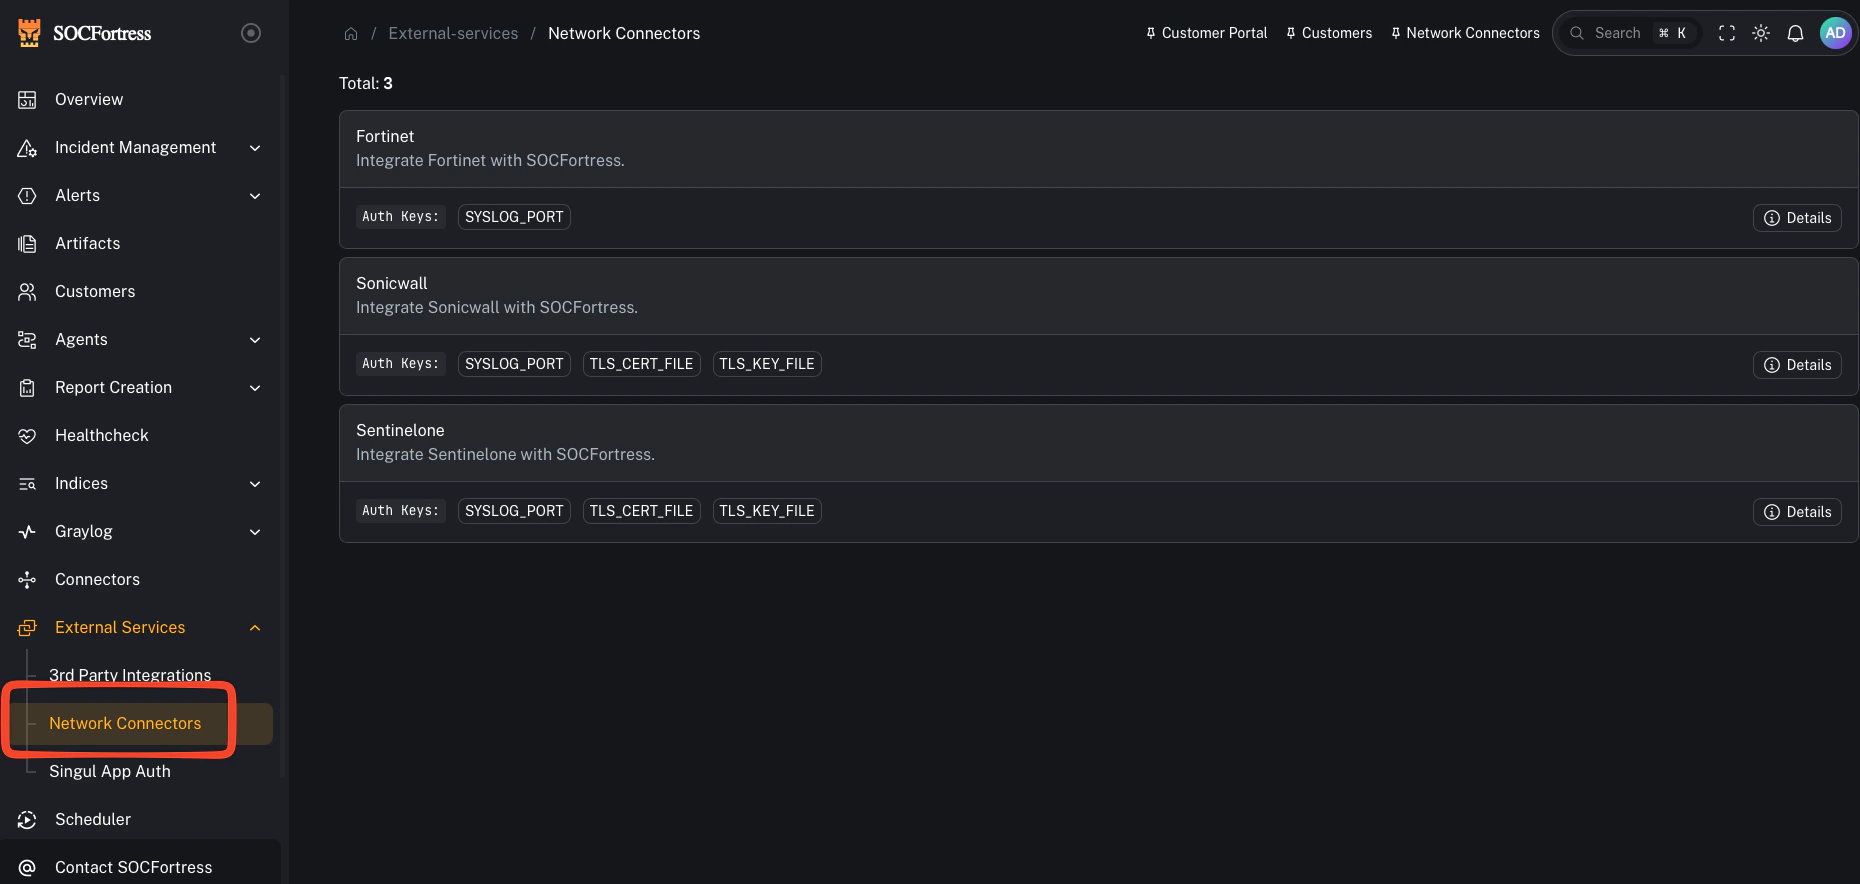This screenshot has height=884, width=1860.
Task: Click Sentinelone TLS_KEY_FILE auth key tag
Action: (x=767, y=511)
